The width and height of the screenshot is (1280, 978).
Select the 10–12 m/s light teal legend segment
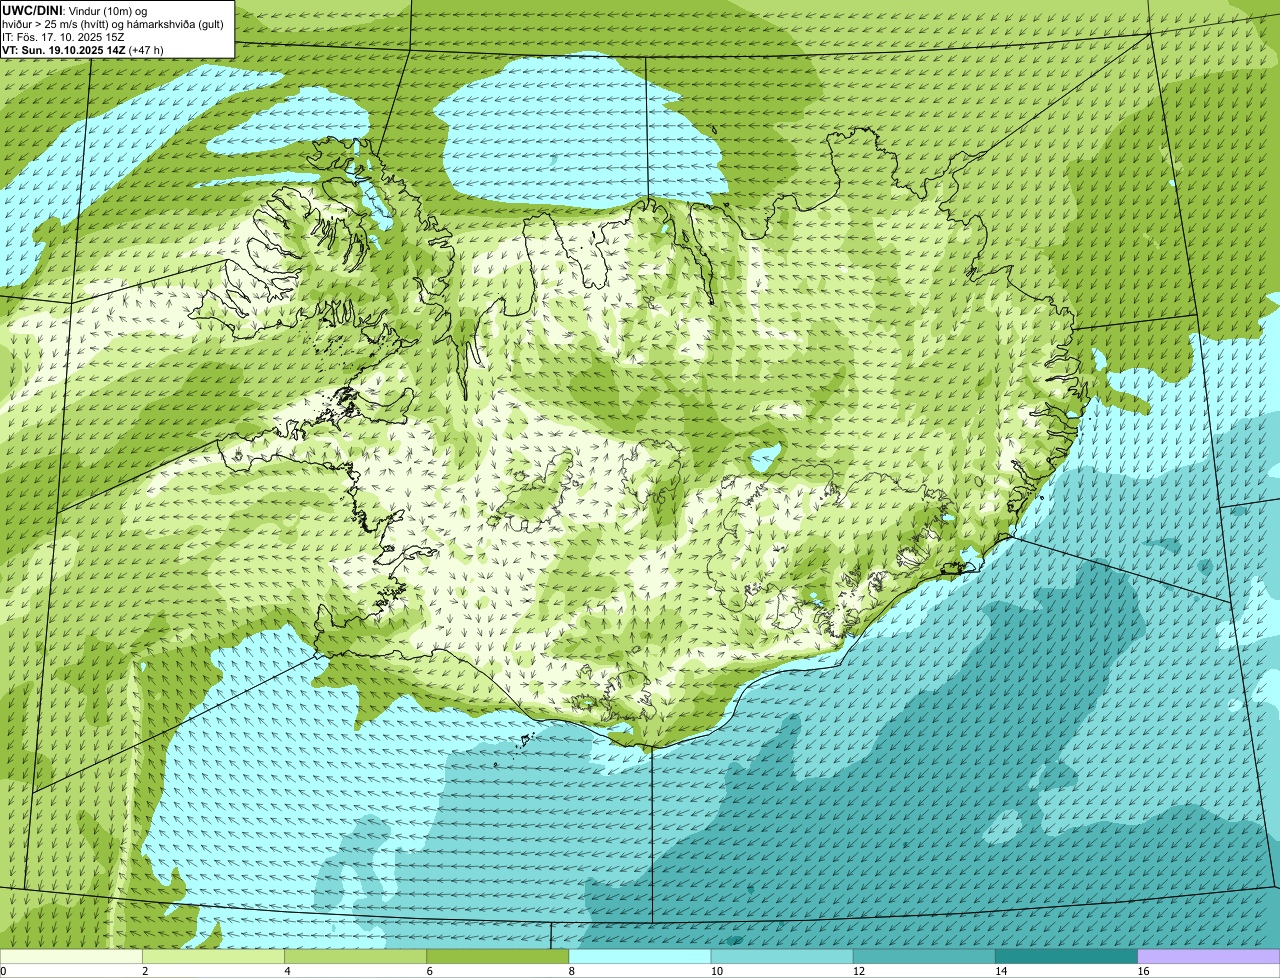(782, 956)
